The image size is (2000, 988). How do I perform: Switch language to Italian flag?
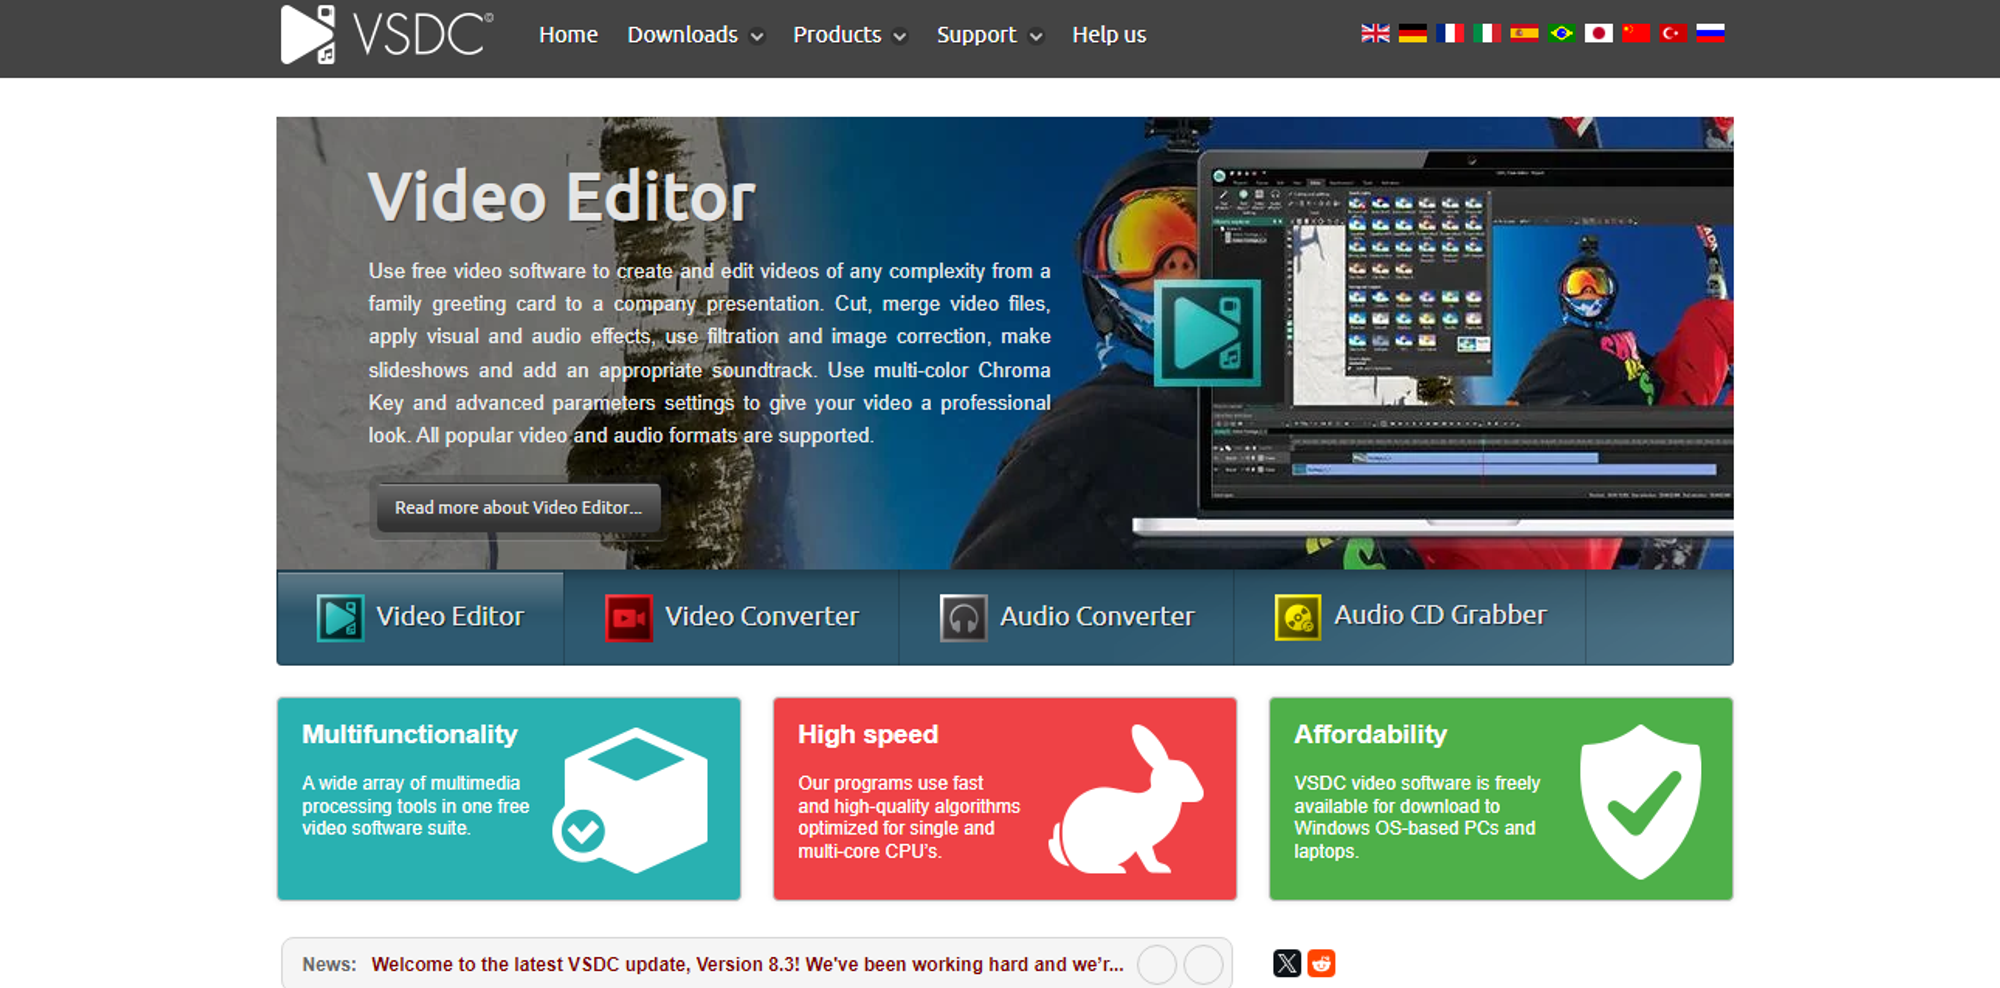tap(1487, 33)
